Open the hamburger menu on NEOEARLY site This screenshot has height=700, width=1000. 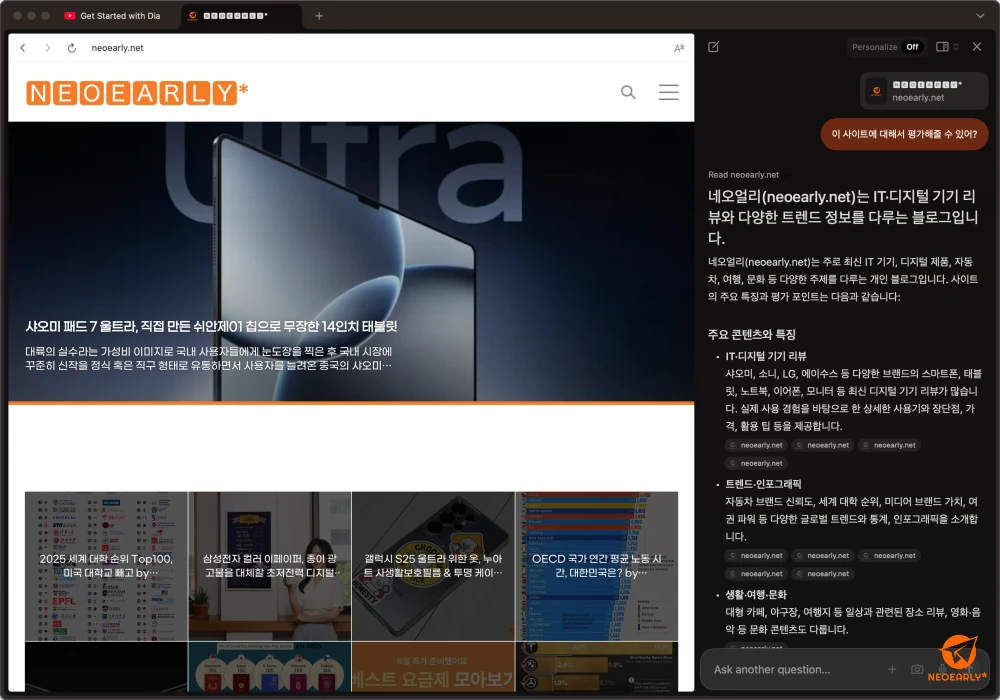[x=668, y=92]
